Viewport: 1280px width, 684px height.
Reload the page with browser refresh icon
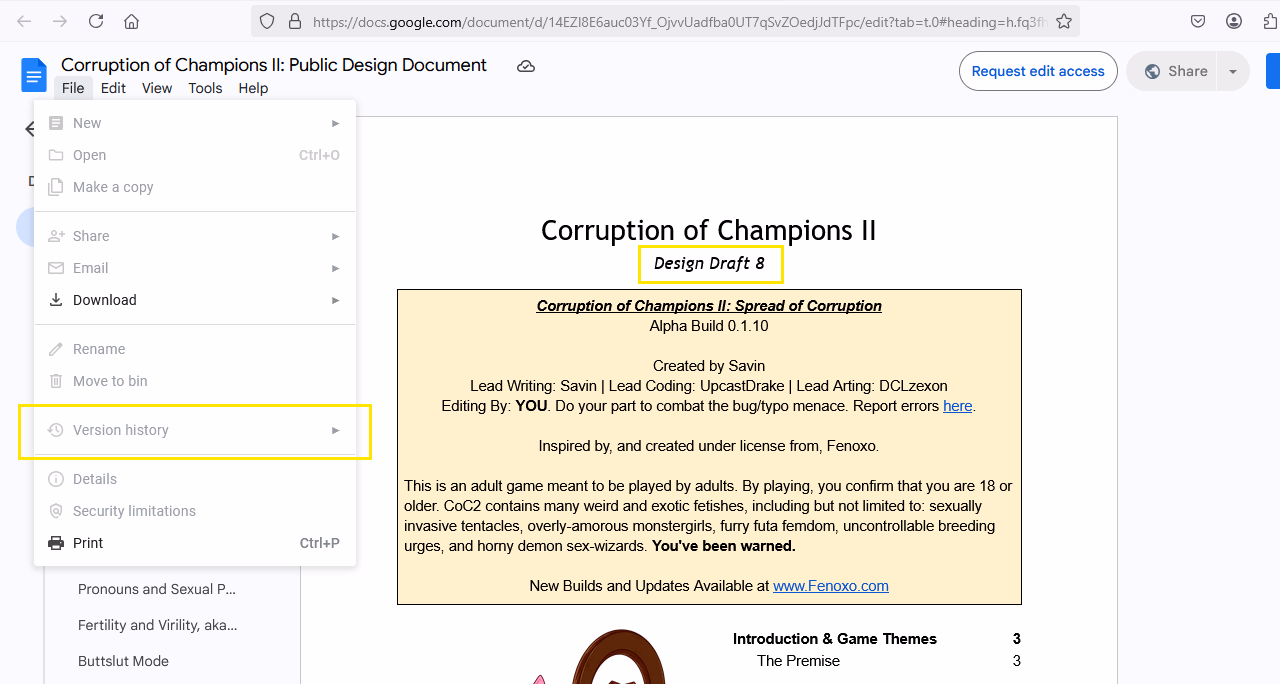tap(96, 21)
